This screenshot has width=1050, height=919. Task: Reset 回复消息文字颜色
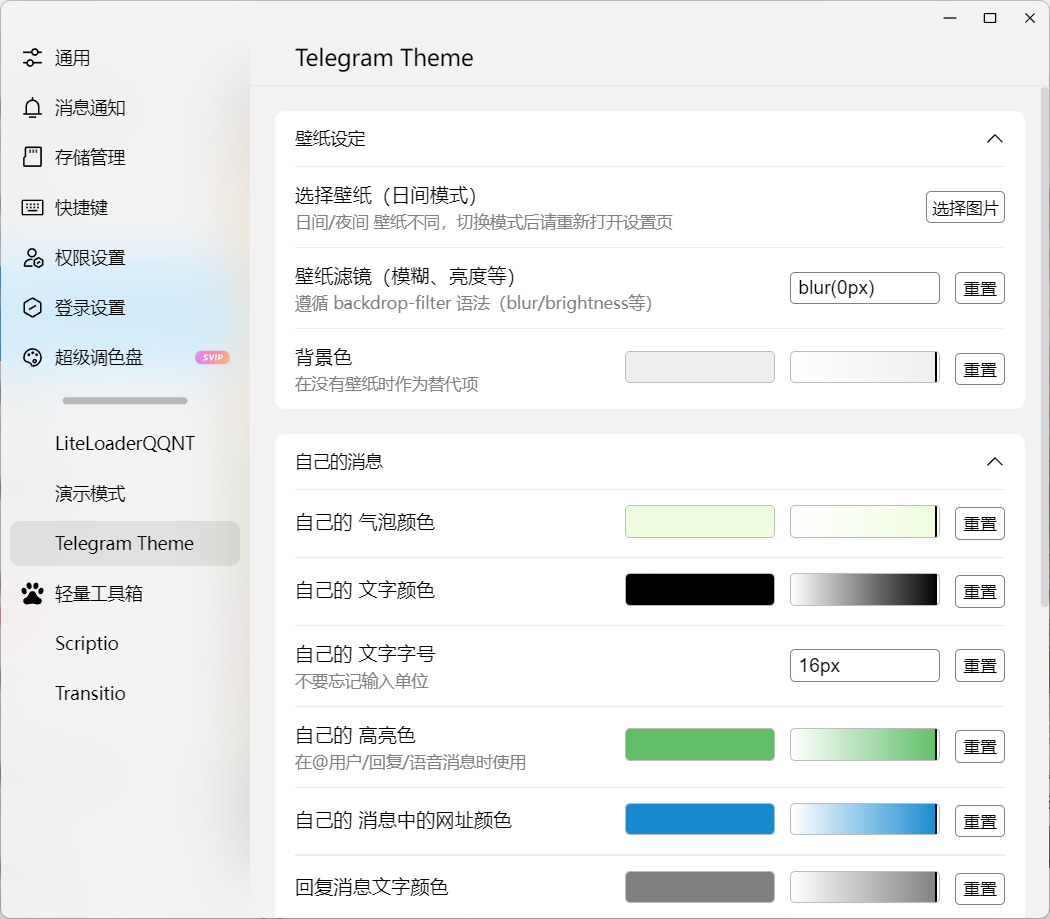point(980,889)
